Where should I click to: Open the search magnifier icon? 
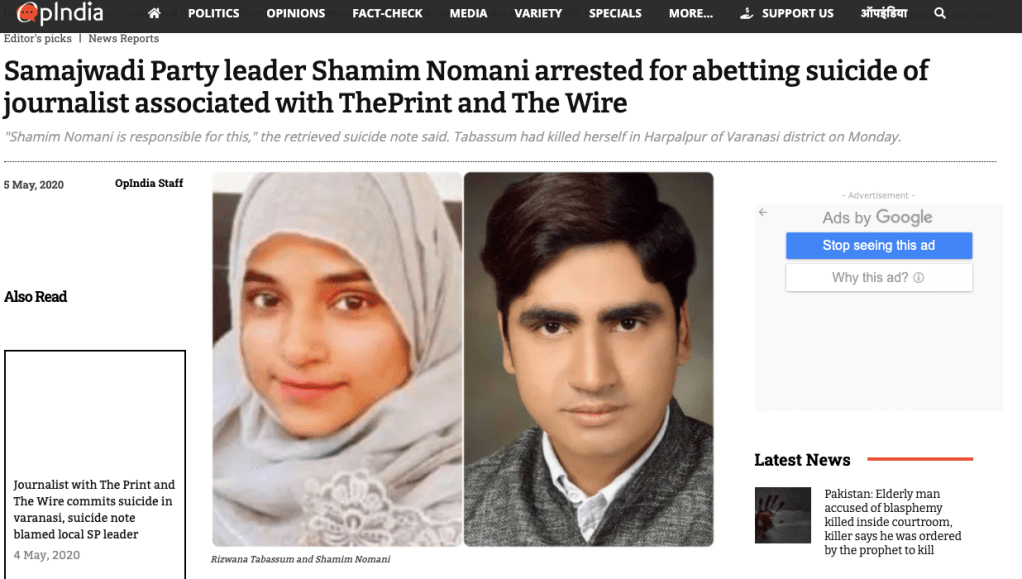click(x=939, y=13)
